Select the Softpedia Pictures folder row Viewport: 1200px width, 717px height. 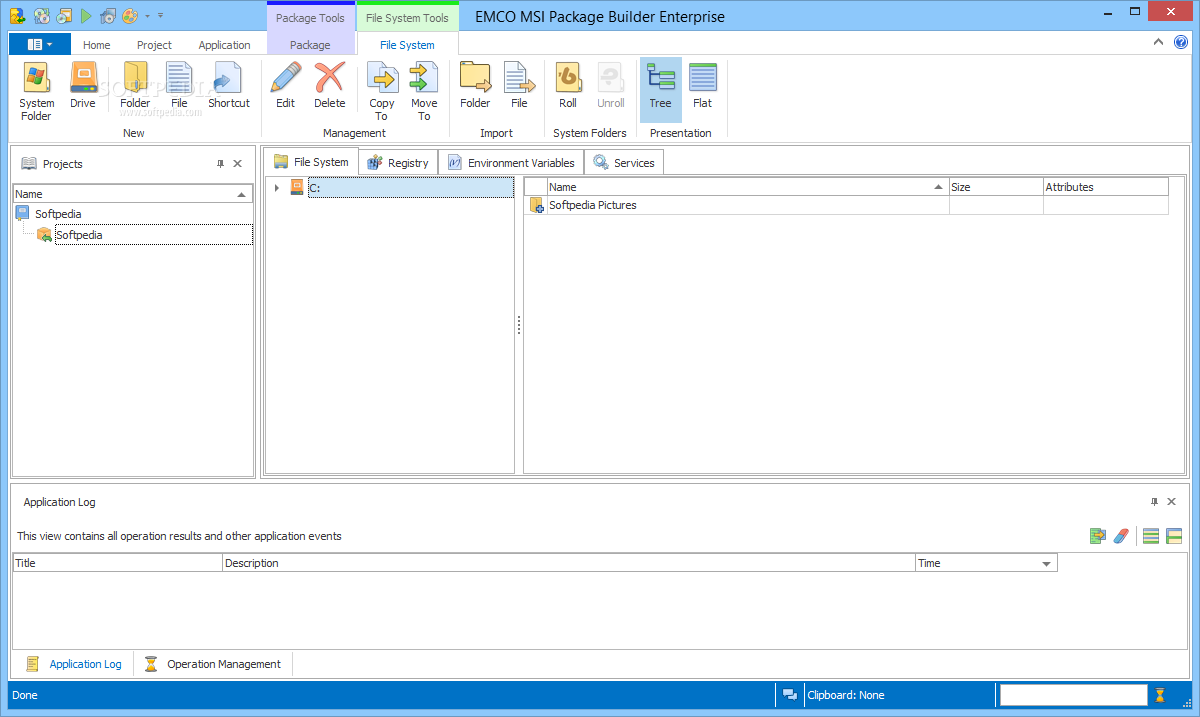[846, 205]
